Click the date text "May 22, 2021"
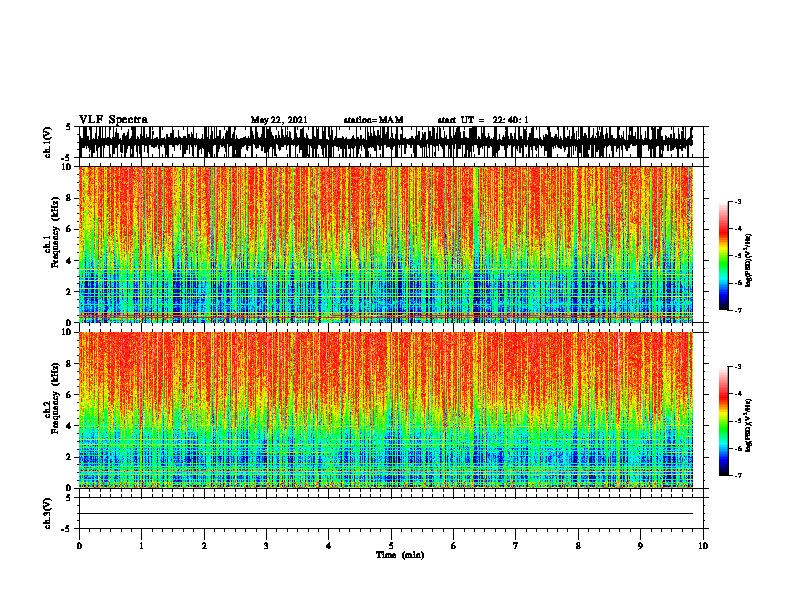Image resolution: width=792 pixels, height=612 pixels. 279,120
